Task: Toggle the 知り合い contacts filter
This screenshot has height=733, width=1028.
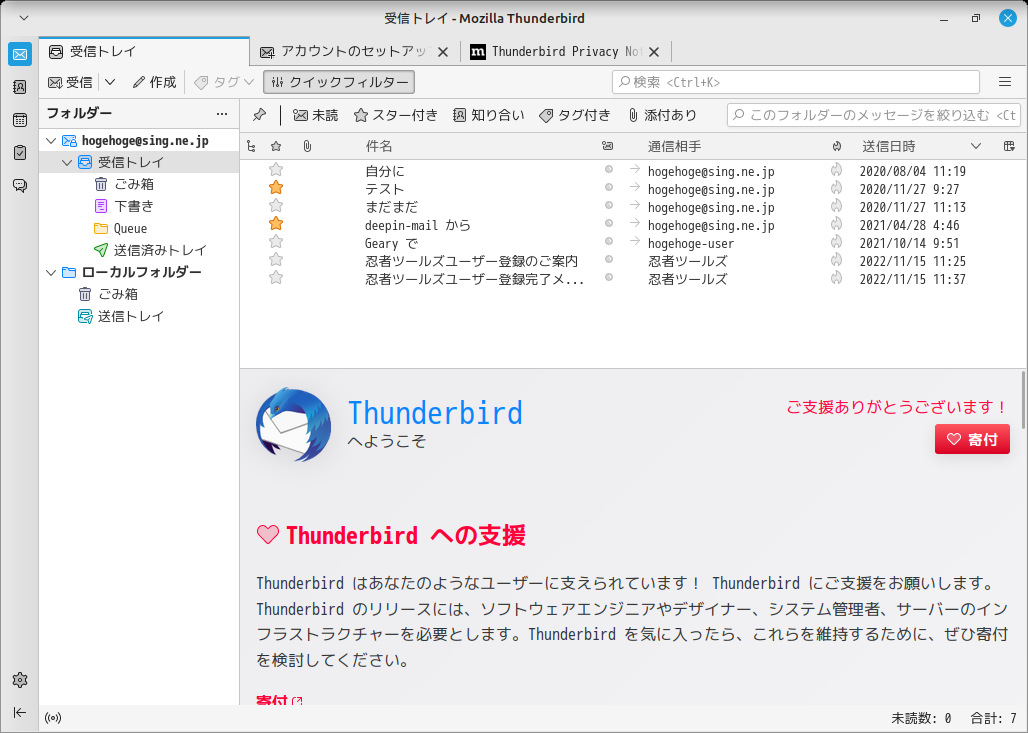Action: pyautogui.click(x=488, y=115)
